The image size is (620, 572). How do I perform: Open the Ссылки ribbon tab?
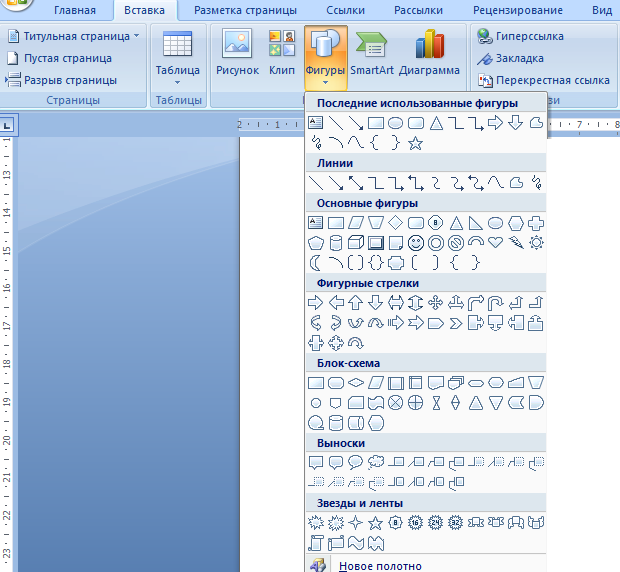coord(345,10)
